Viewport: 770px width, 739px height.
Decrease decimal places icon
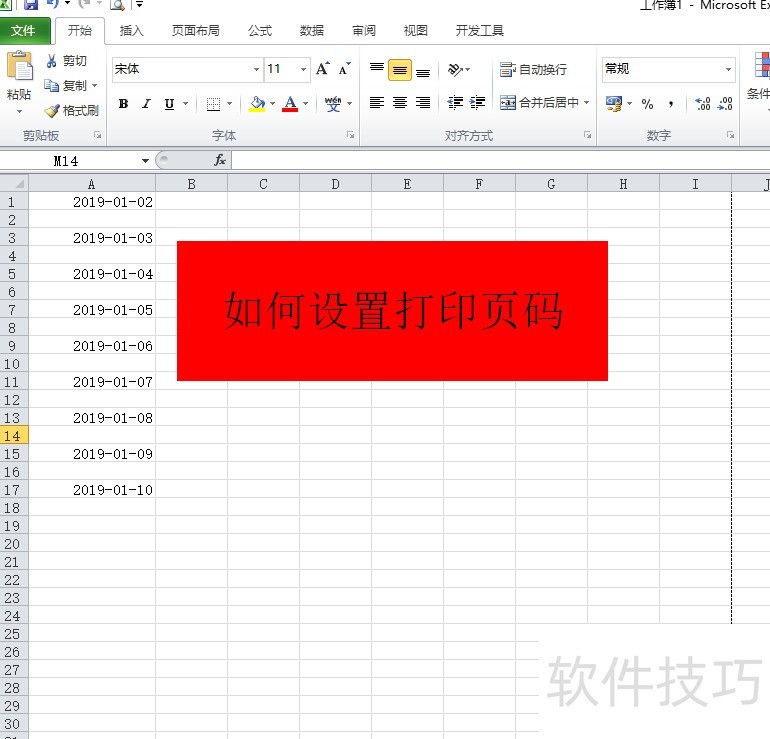pyautogui.click(x=725, y=104)
